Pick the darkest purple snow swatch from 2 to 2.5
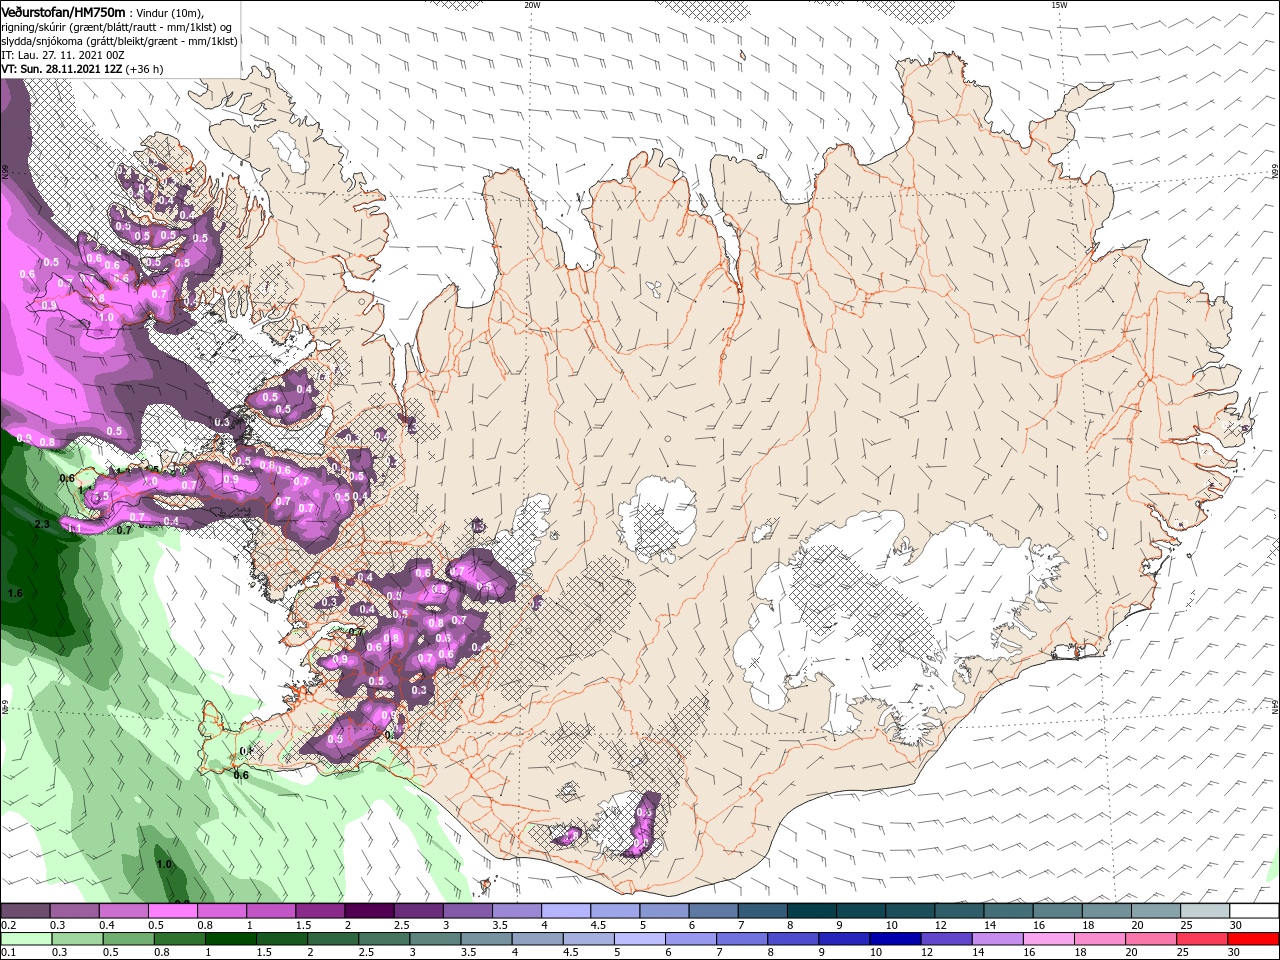Viewport: 1280px width, 960px height. (369, 911)
